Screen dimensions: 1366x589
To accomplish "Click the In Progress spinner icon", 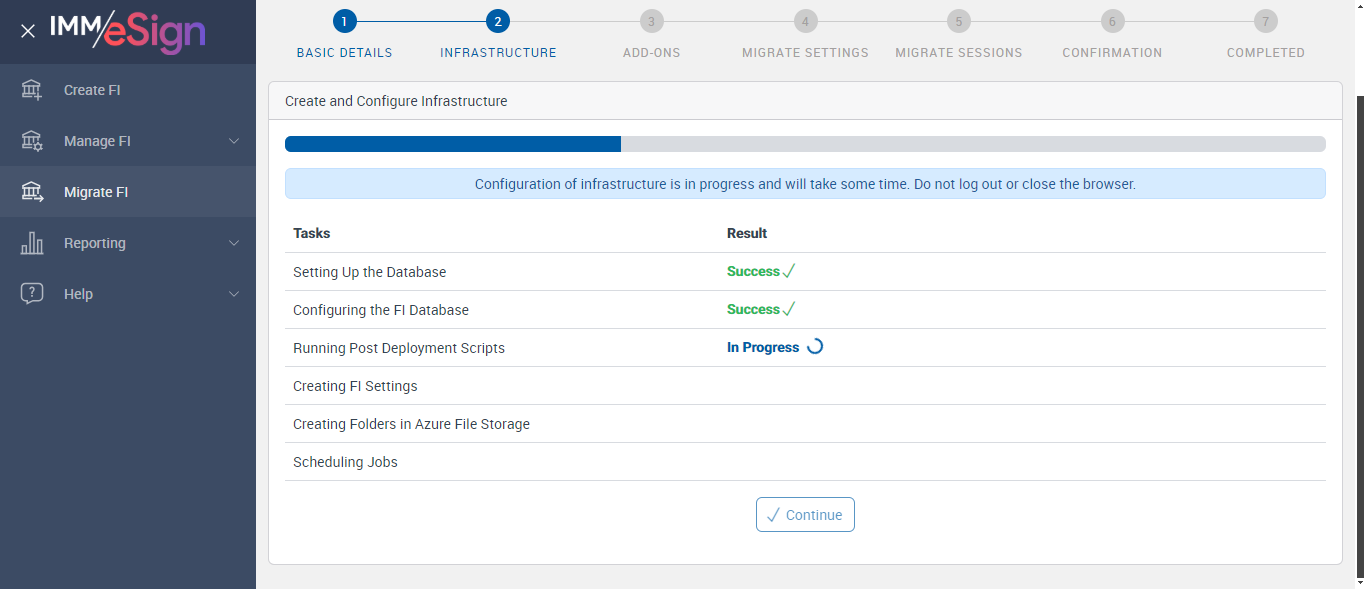I will click(815, 347).
